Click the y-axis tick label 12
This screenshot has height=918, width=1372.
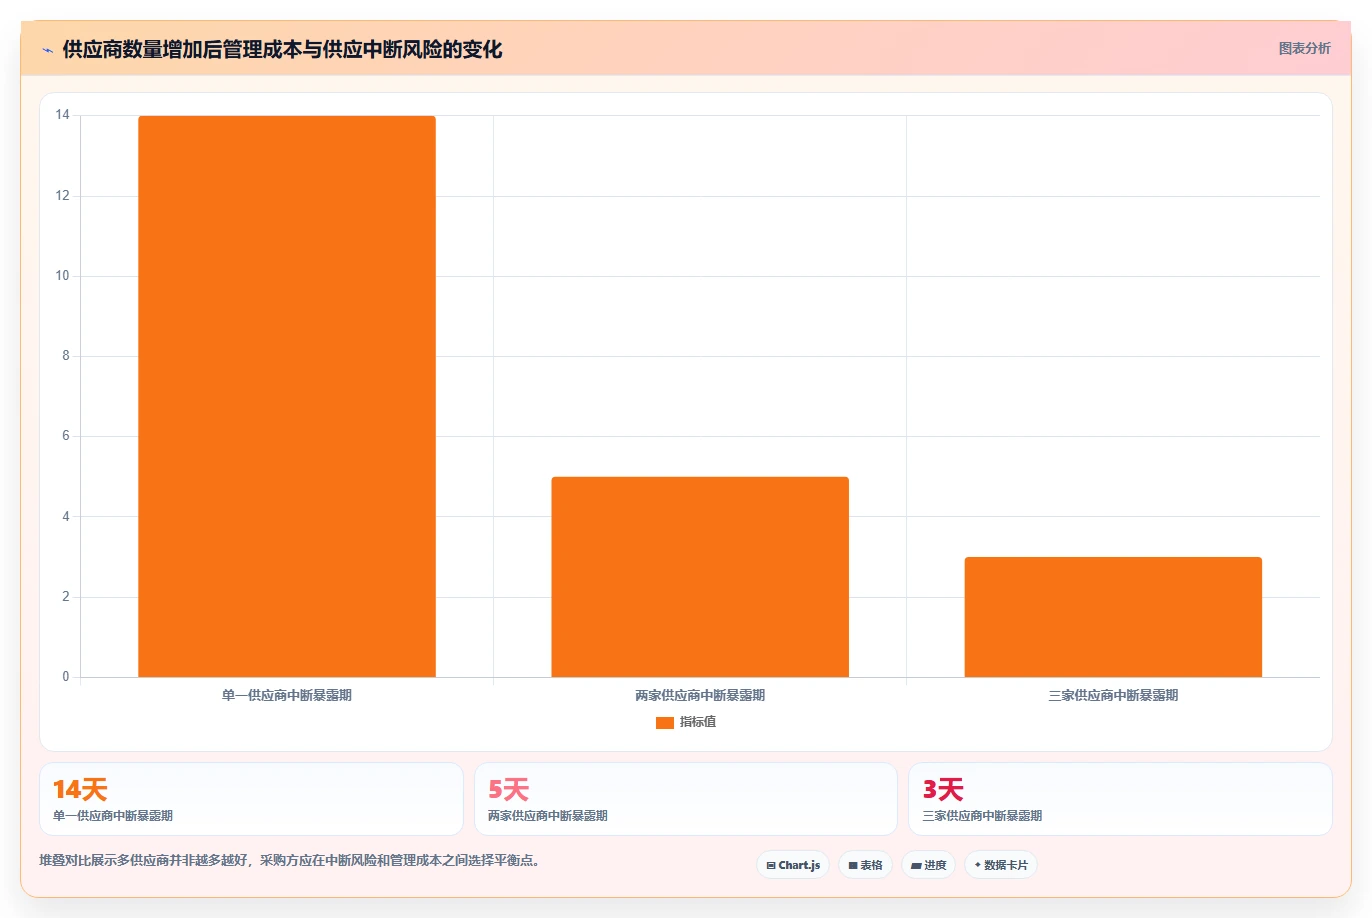[x=63, y=195]
